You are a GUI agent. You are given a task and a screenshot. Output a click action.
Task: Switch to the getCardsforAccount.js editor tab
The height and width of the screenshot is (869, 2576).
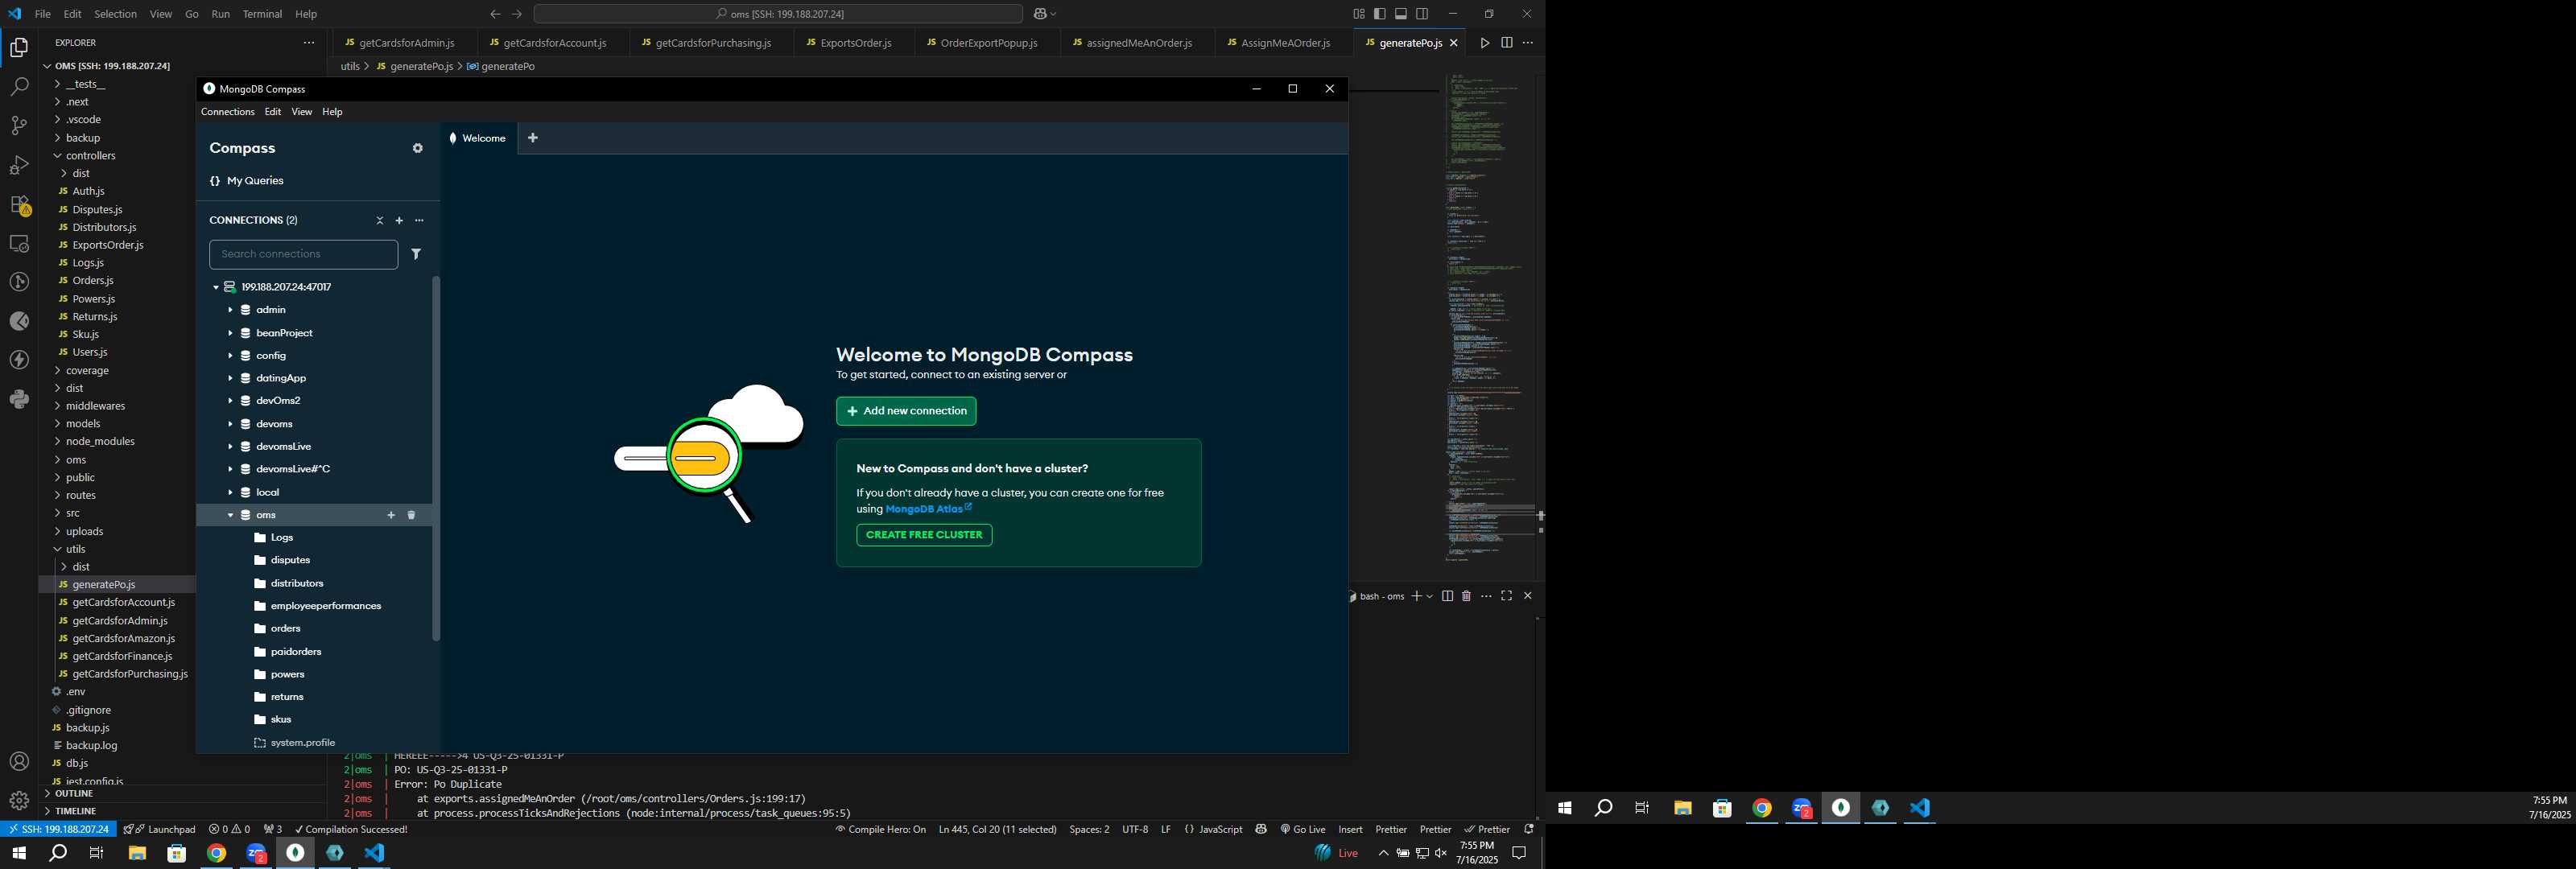554,43
